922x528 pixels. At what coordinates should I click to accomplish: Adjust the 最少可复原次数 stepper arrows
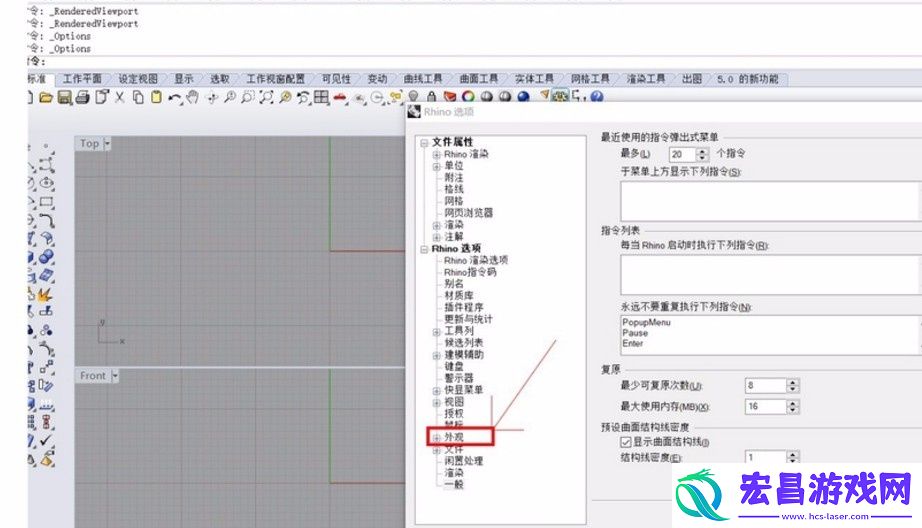pos(793,386)
